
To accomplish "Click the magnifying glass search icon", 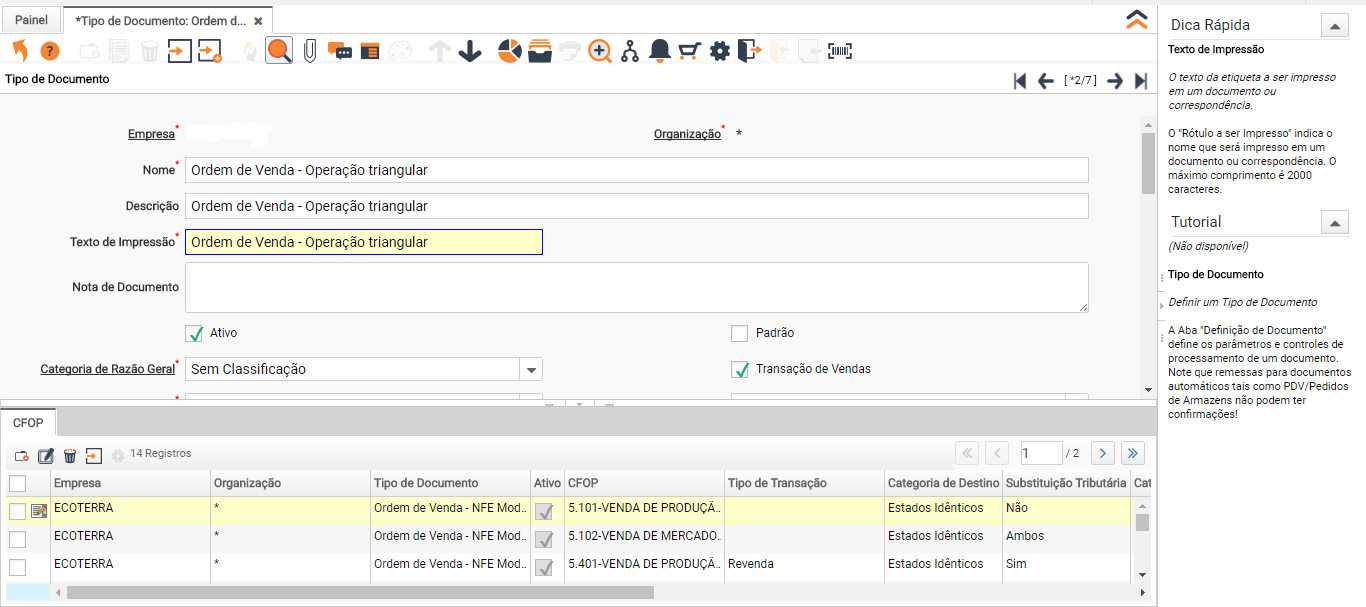I will pos(279,51).
